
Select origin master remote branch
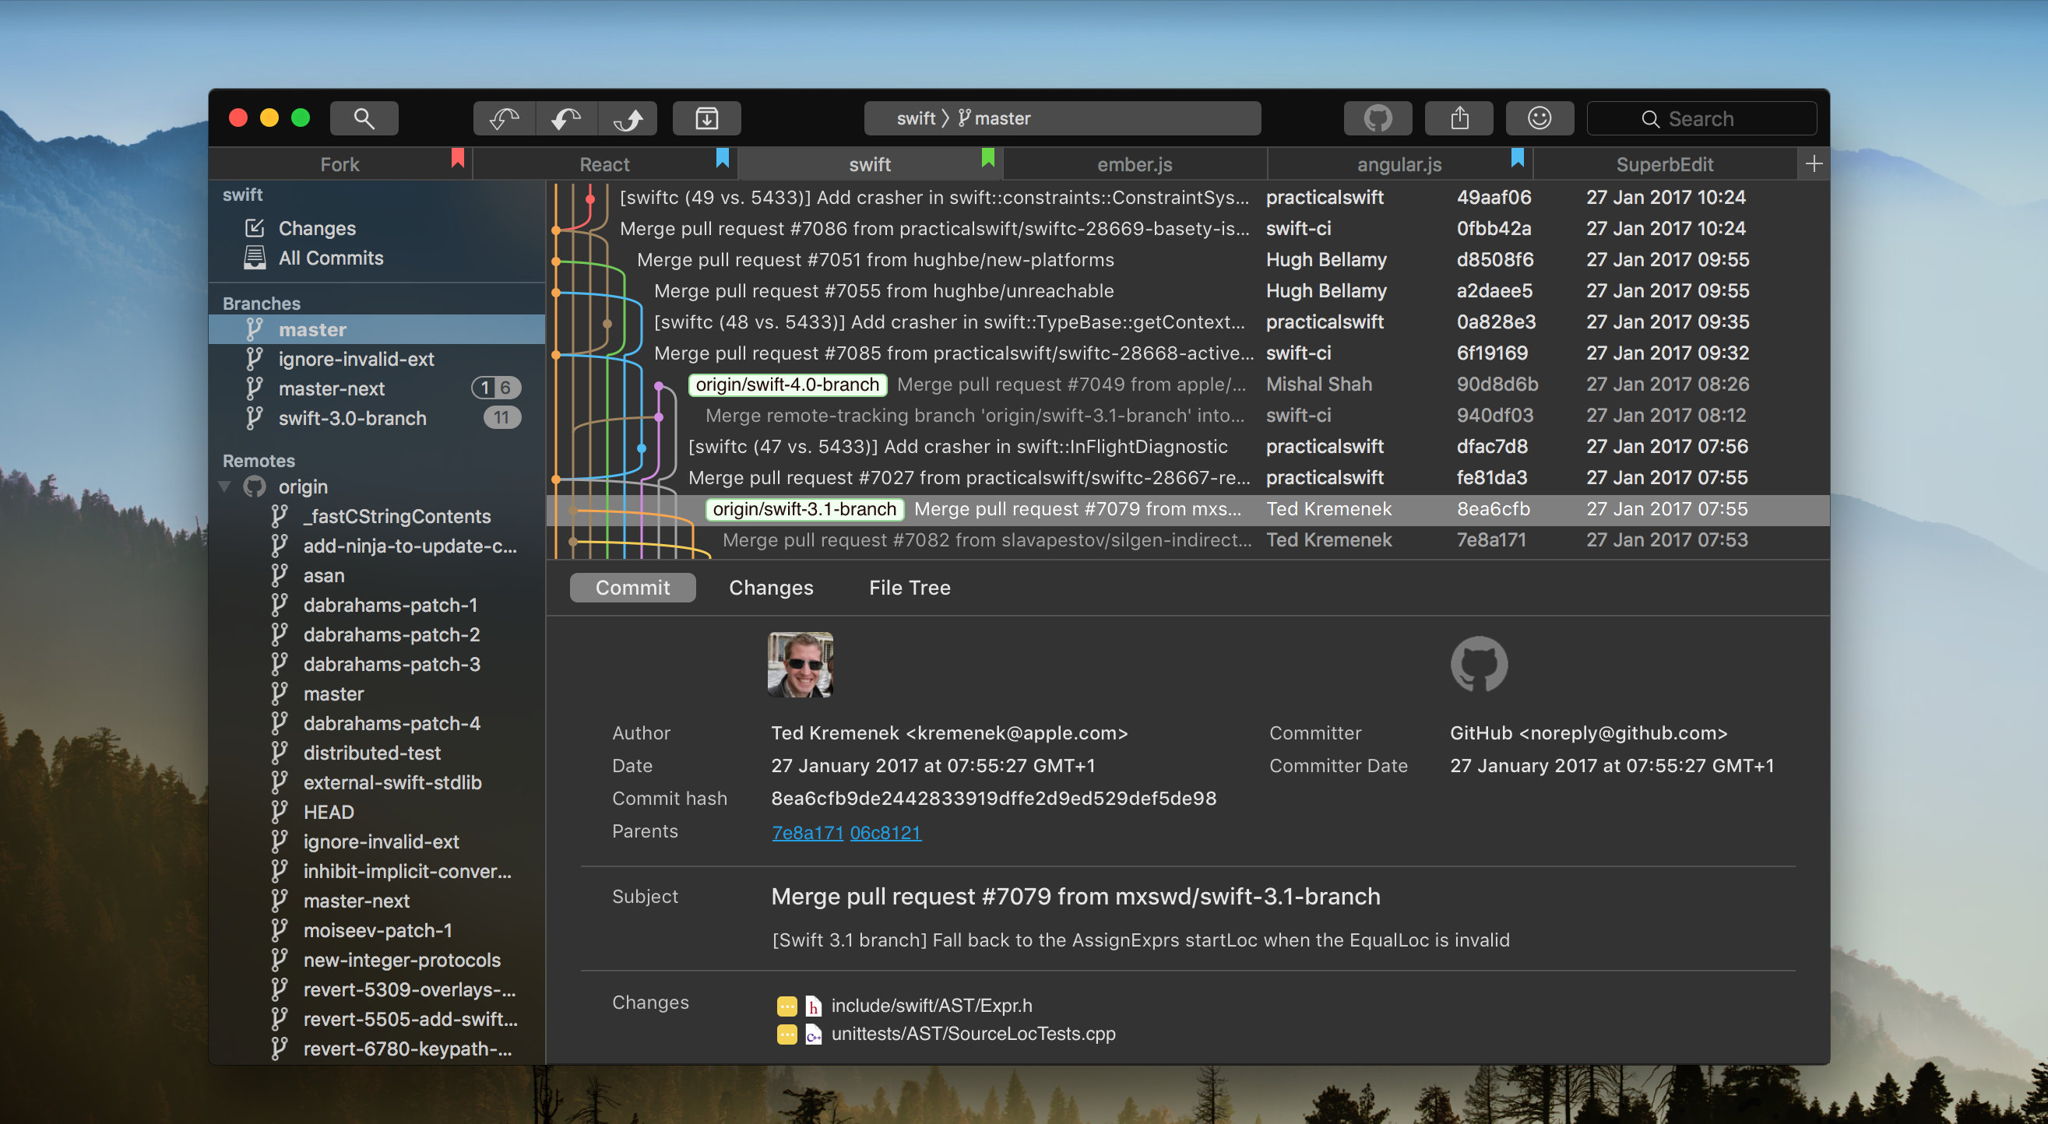pyautogui.click(x=333, y=694)
